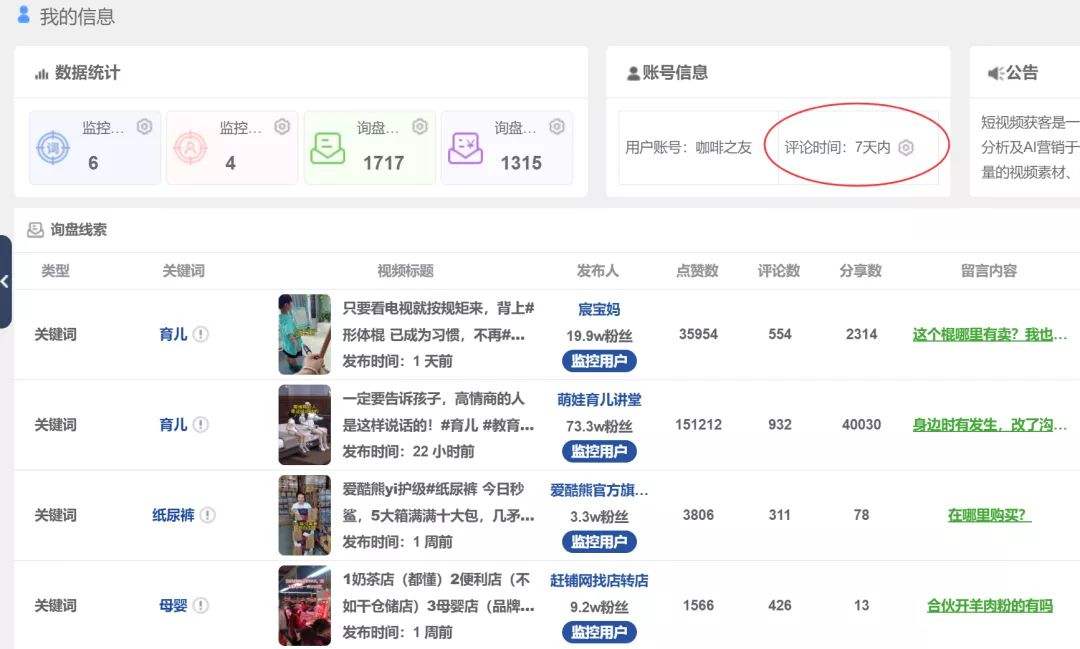The height and width of the screenshot is (649, 1080).
Task: Click the info icon beside 纸尿裤
Action: 207,515
